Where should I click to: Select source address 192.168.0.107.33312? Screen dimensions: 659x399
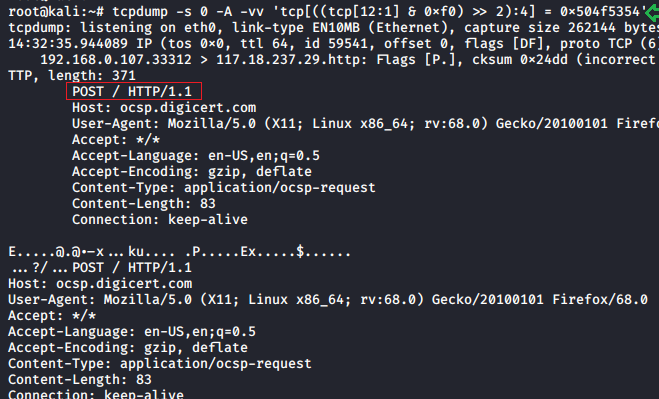click(116, 59)
